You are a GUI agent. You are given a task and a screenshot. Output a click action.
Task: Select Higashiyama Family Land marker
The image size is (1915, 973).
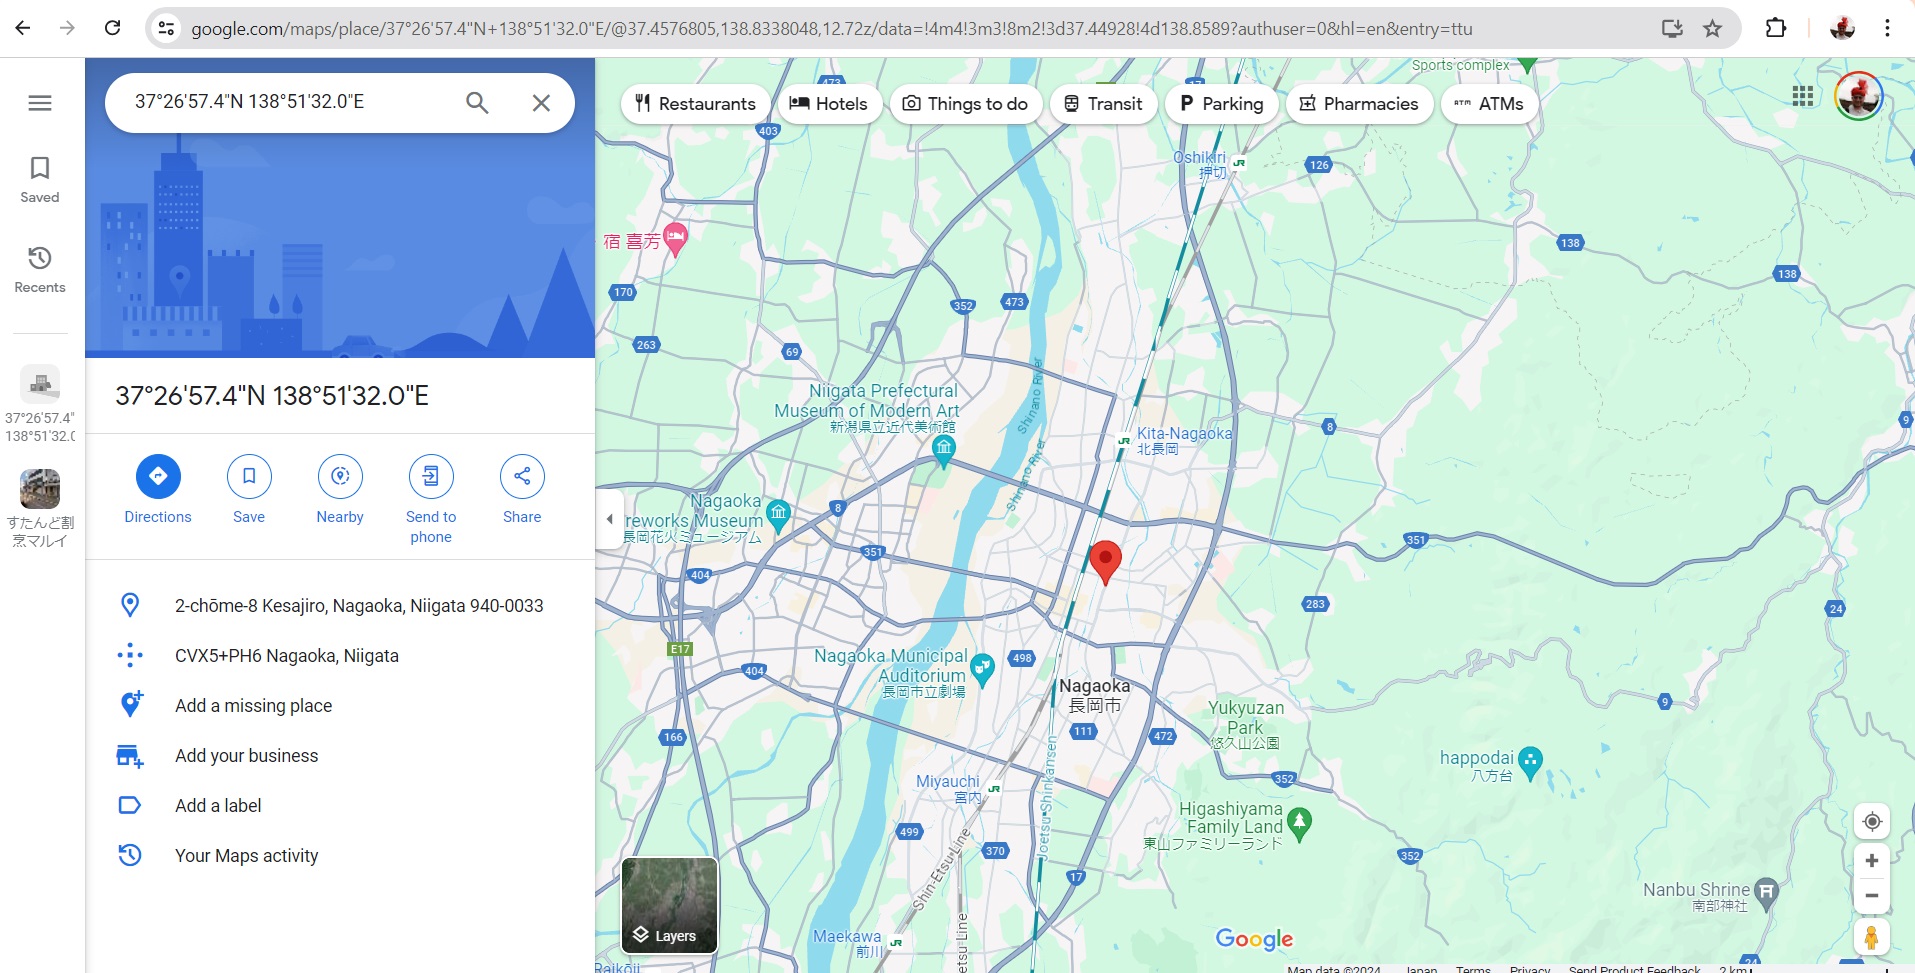pos(1299,823)
